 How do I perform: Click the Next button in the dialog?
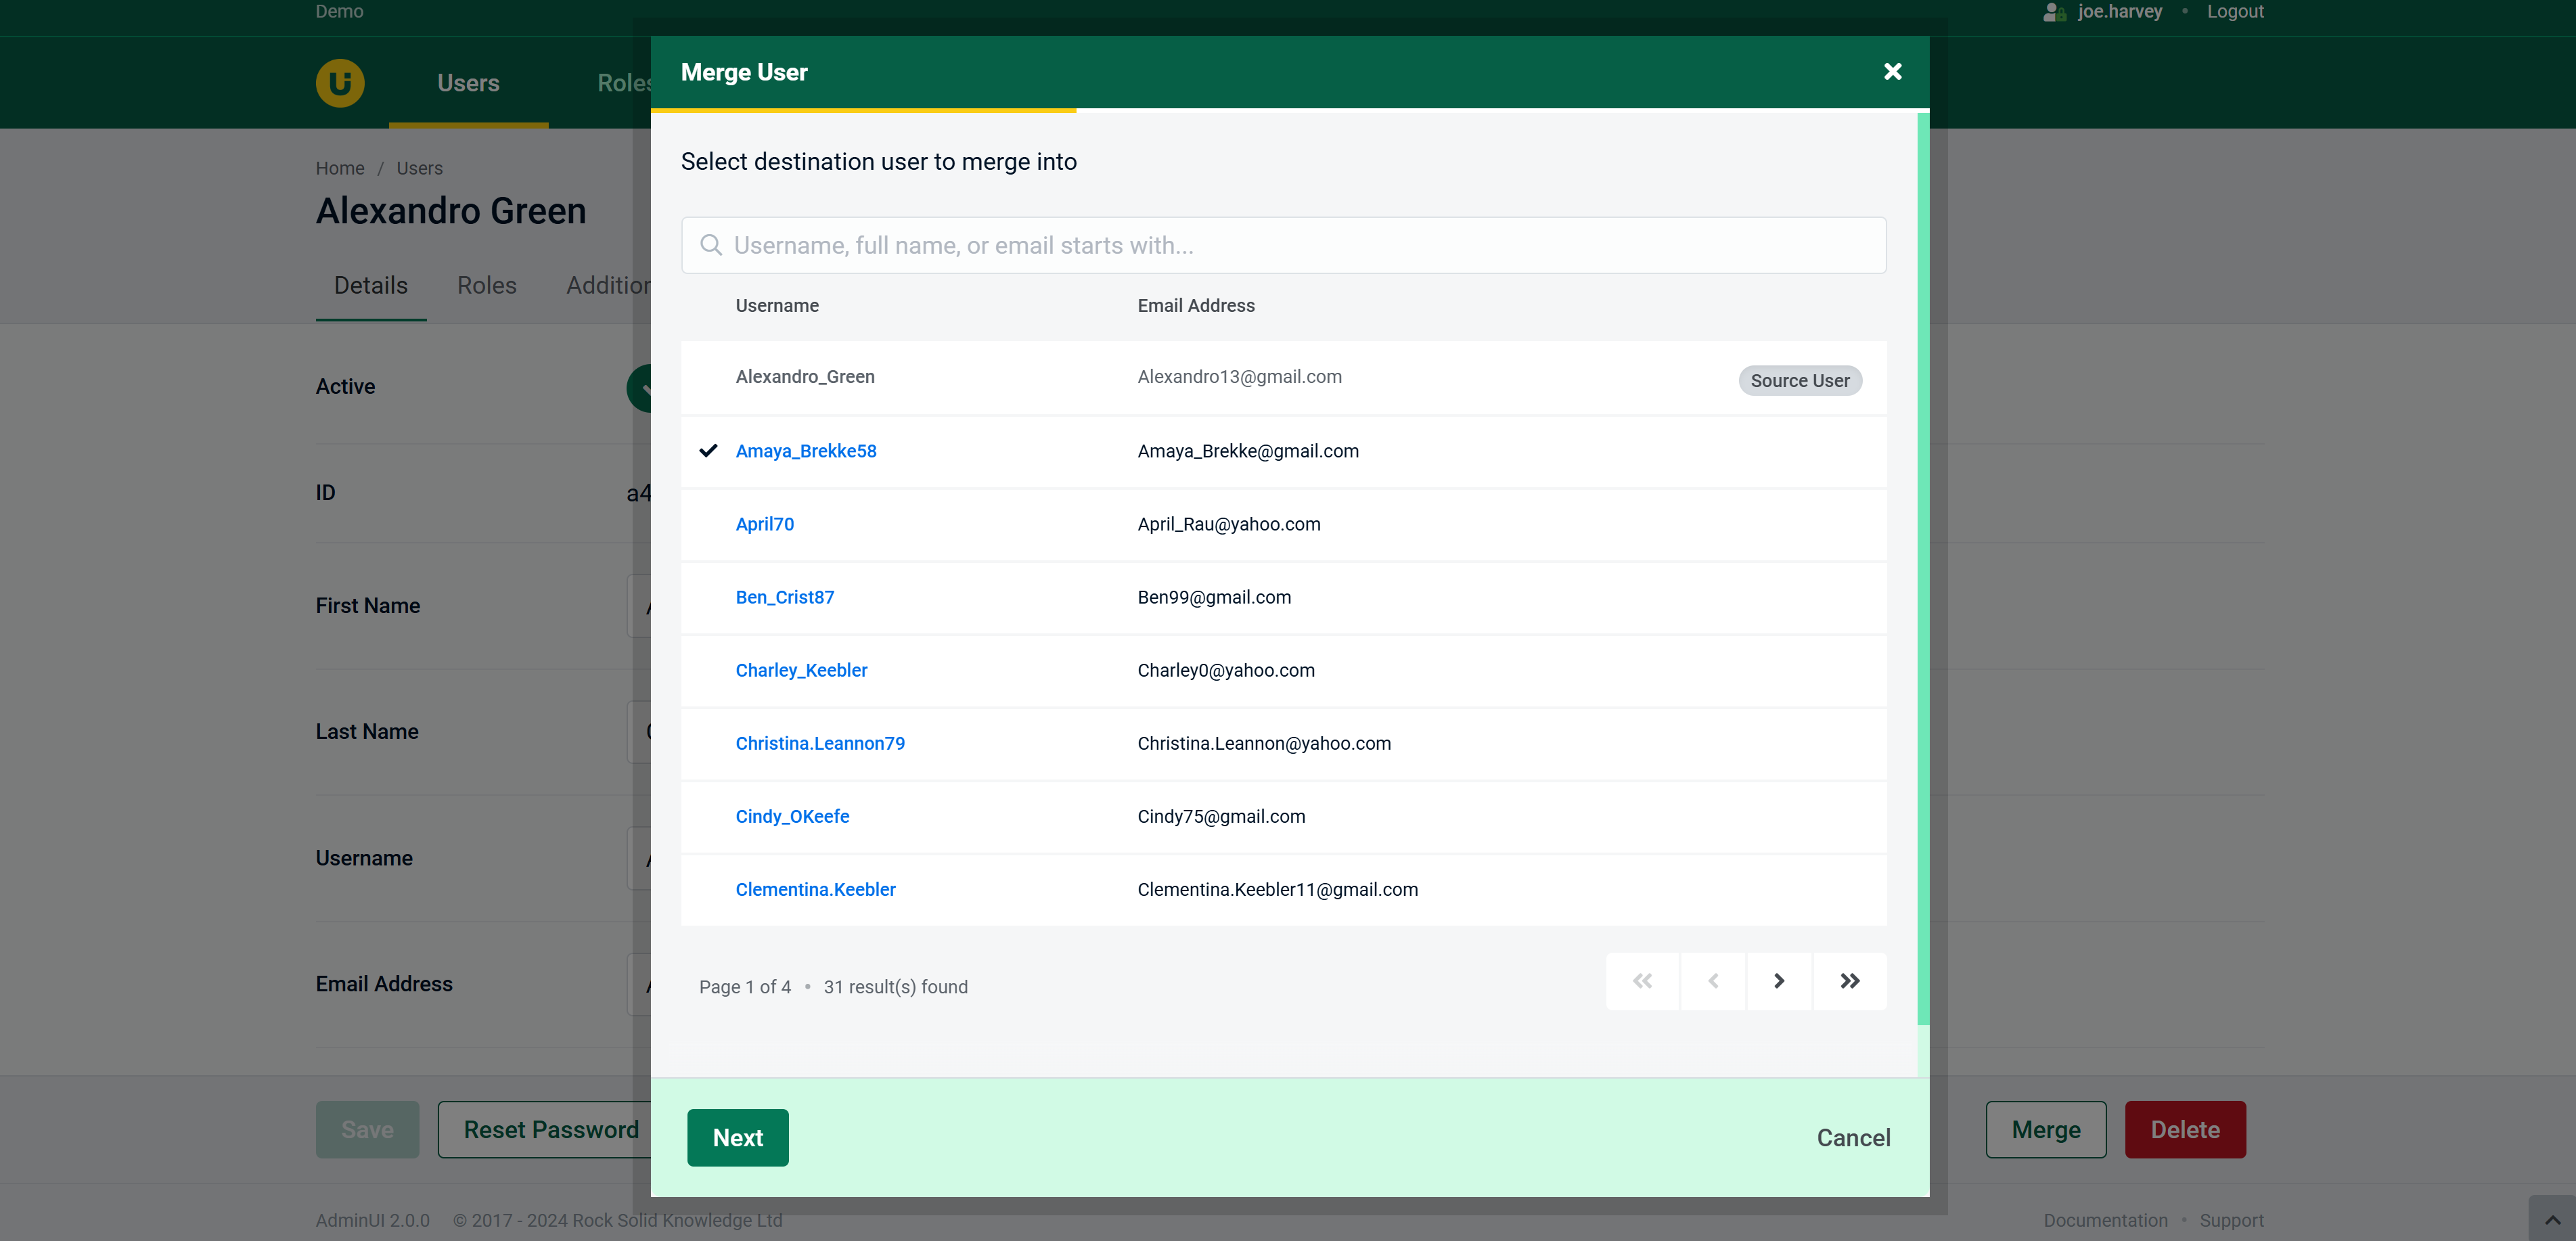click(x=738, y=1137)
